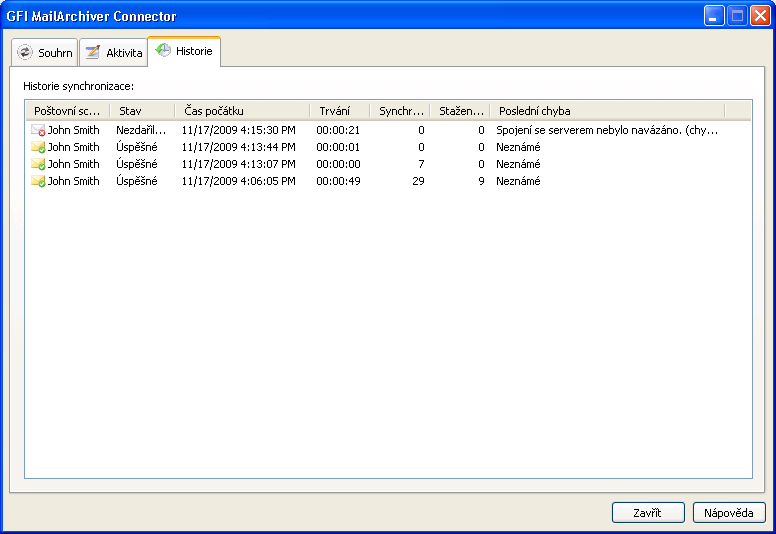Click start time 11/17/2009 4:13:44 PM
The height and width of the screenshot is (534, 776).
[x=239, y=147]
